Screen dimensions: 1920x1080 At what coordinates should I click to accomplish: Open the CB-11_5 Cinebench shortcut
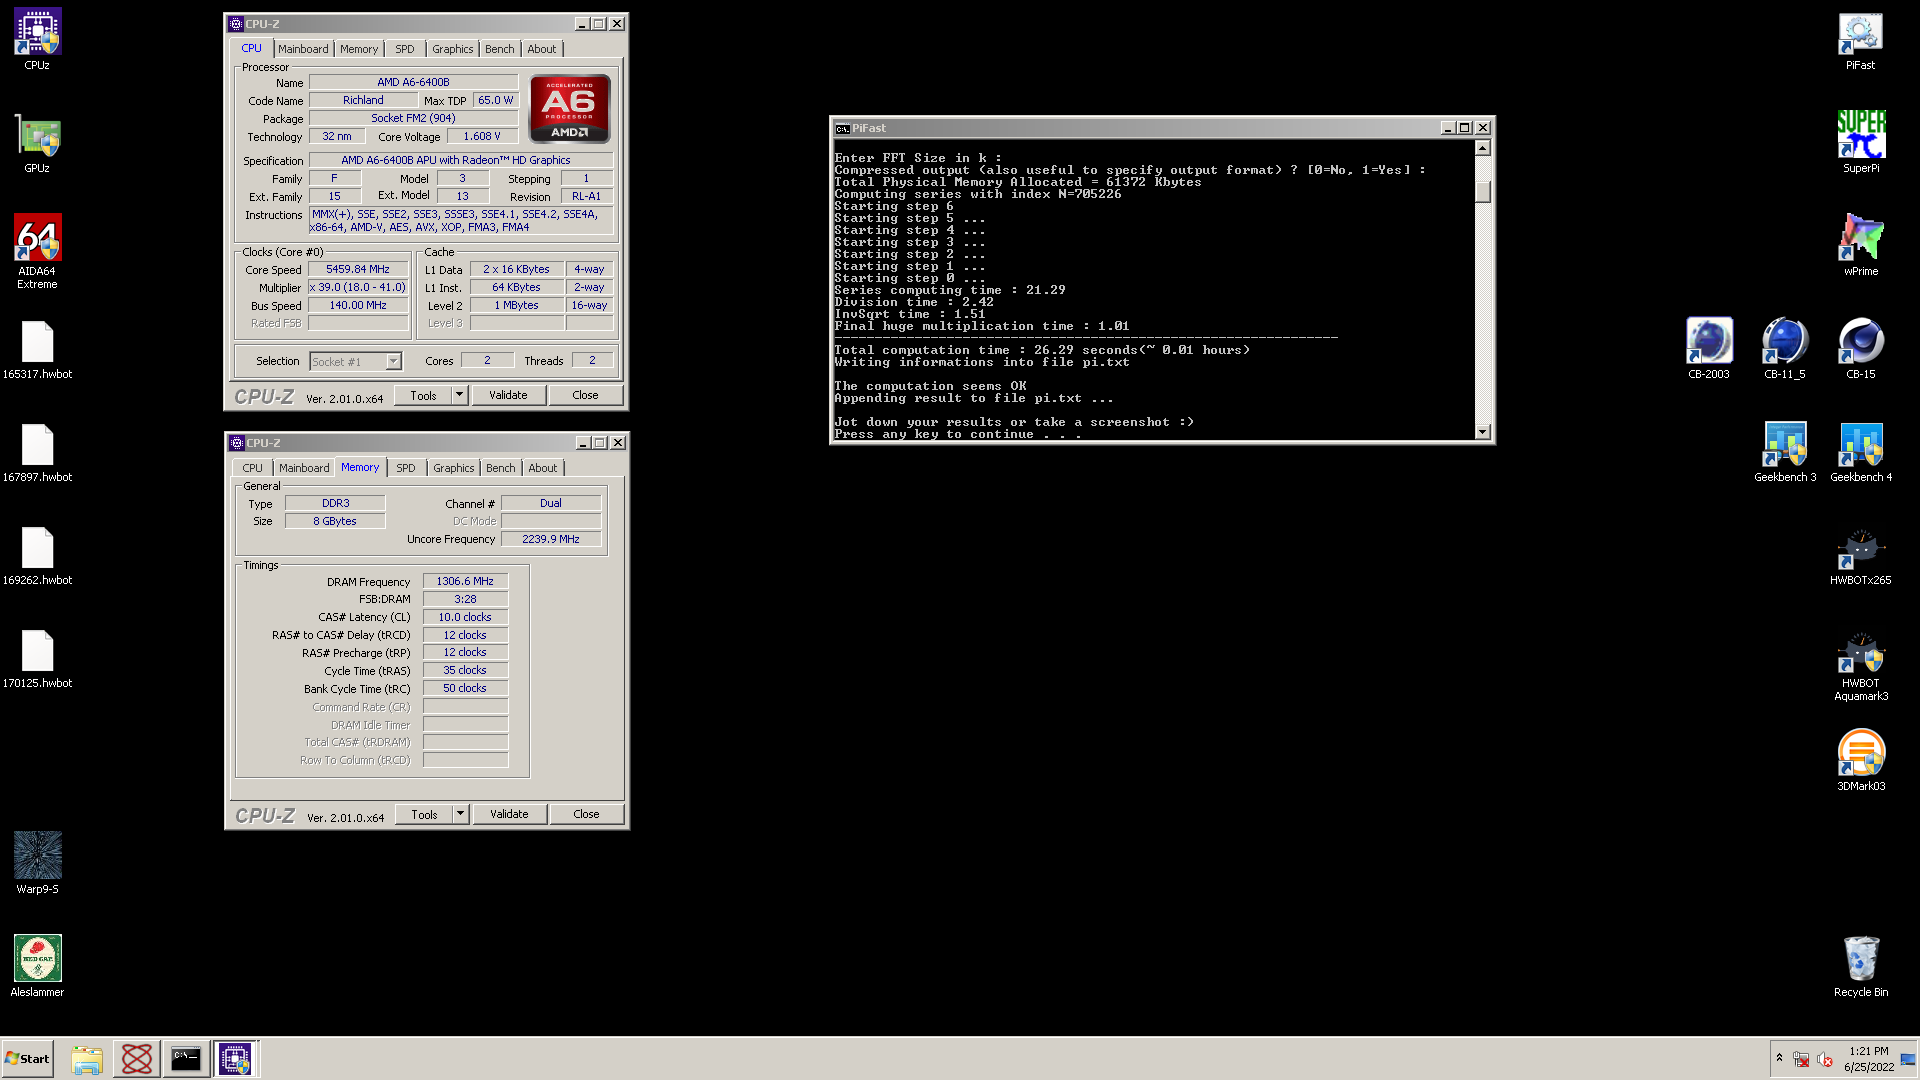(x=1784, y=348)
